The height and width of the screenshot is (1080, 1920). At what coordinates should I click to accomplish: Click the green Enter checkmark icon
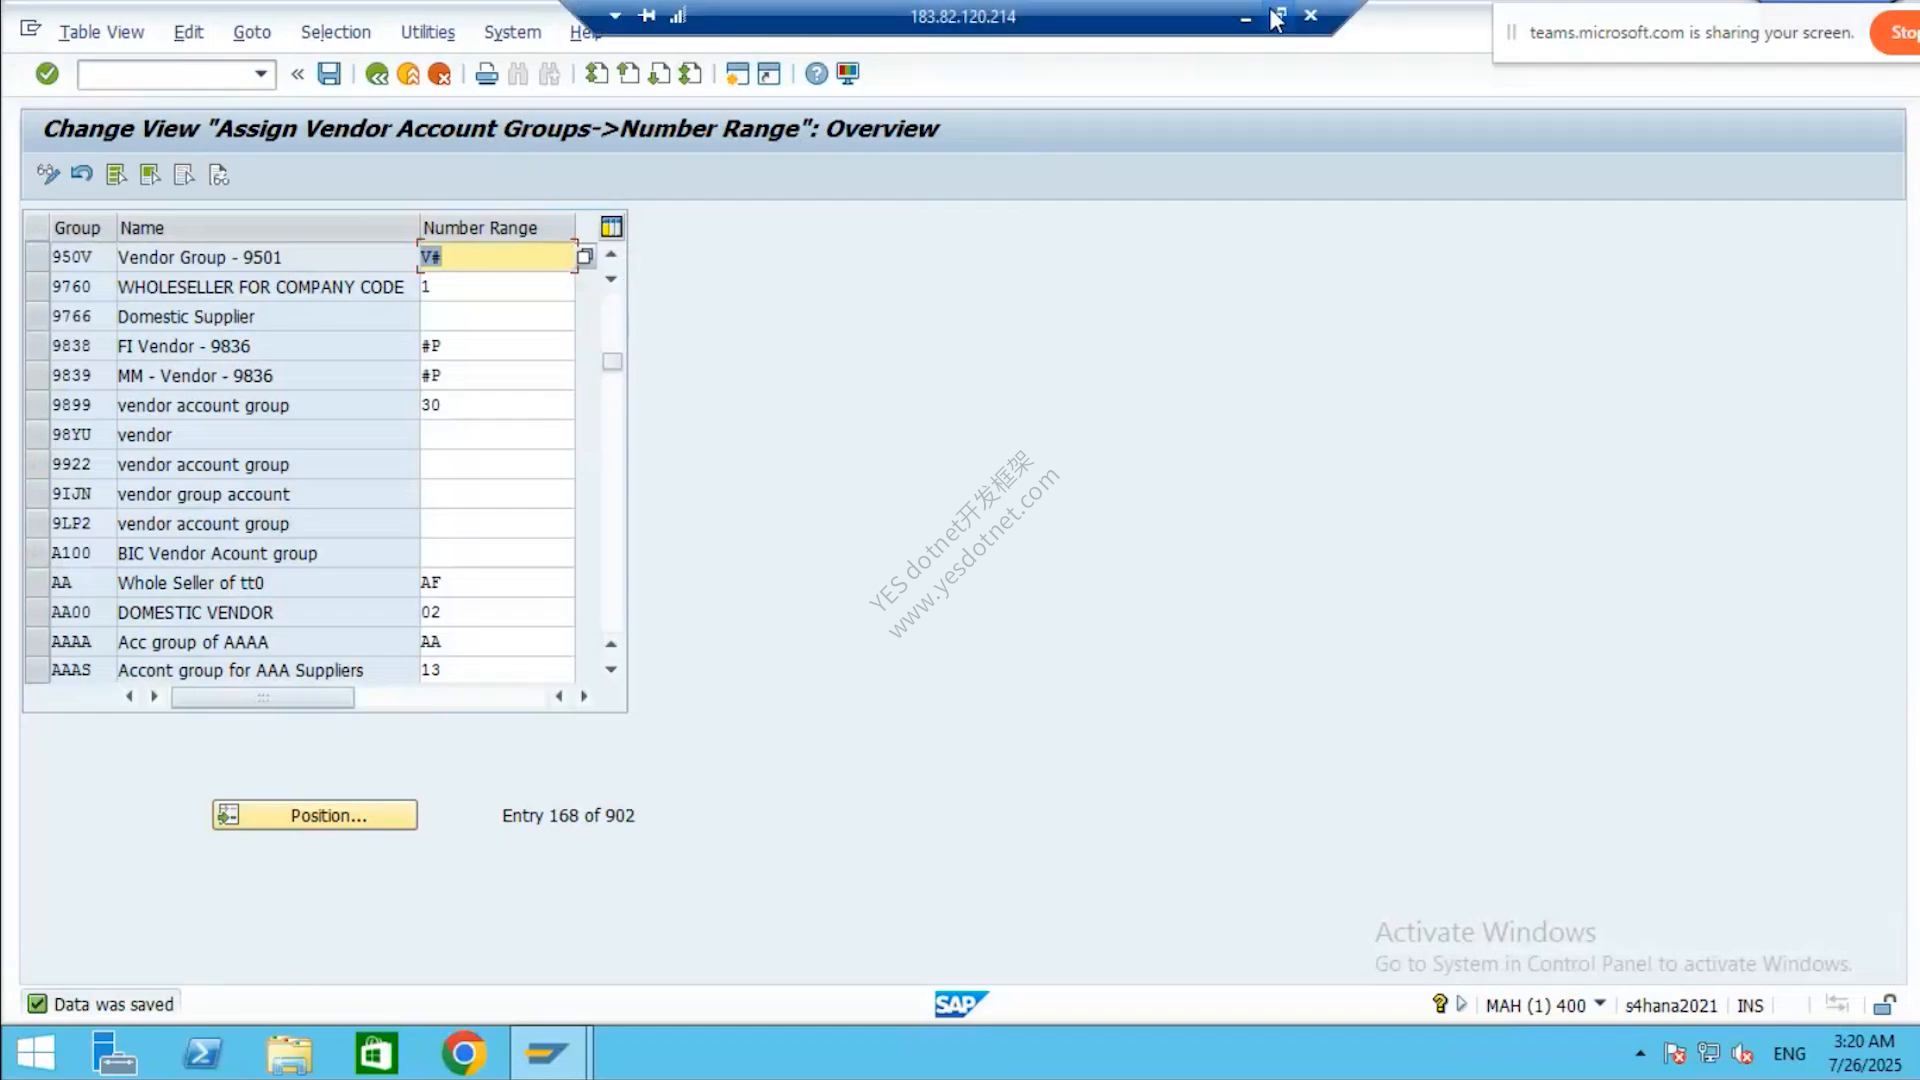47,74
